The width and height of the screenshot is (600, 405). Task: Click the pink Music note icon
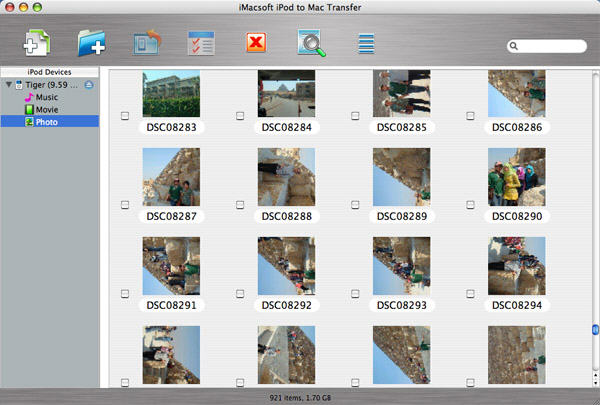pyautogui.click(x=29, y=97)
